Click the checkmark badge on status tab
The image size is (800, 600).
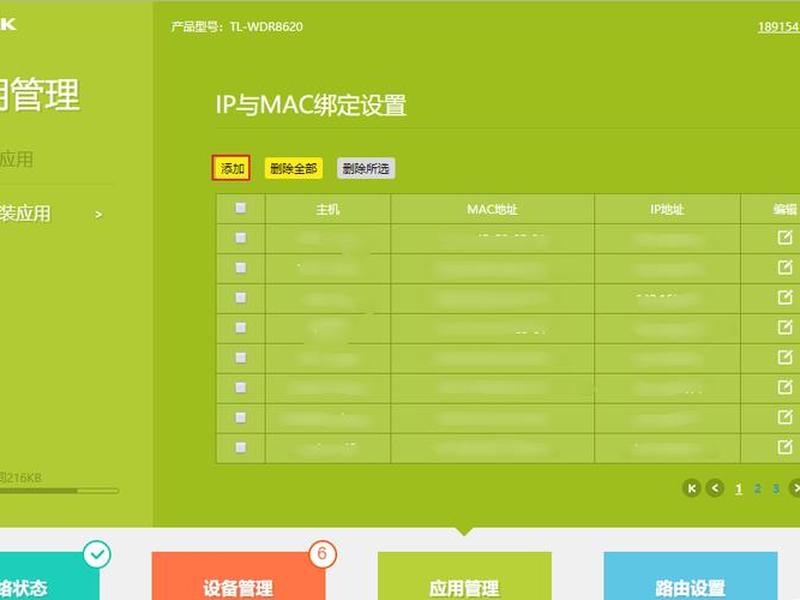pyautogui.click(x=97, y=554)
